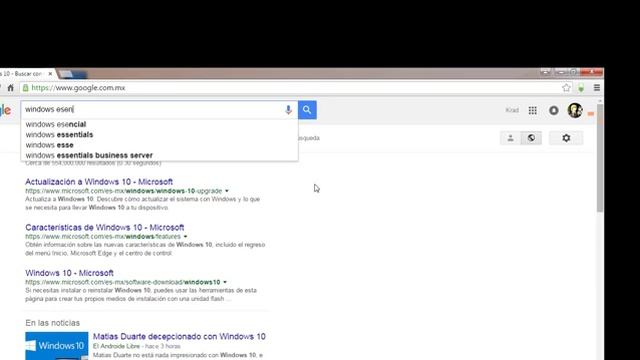Open 'Características de Windows 10 - Microsoft' result
This screenshot has height=360, width=640.
[x=104, y=227]
